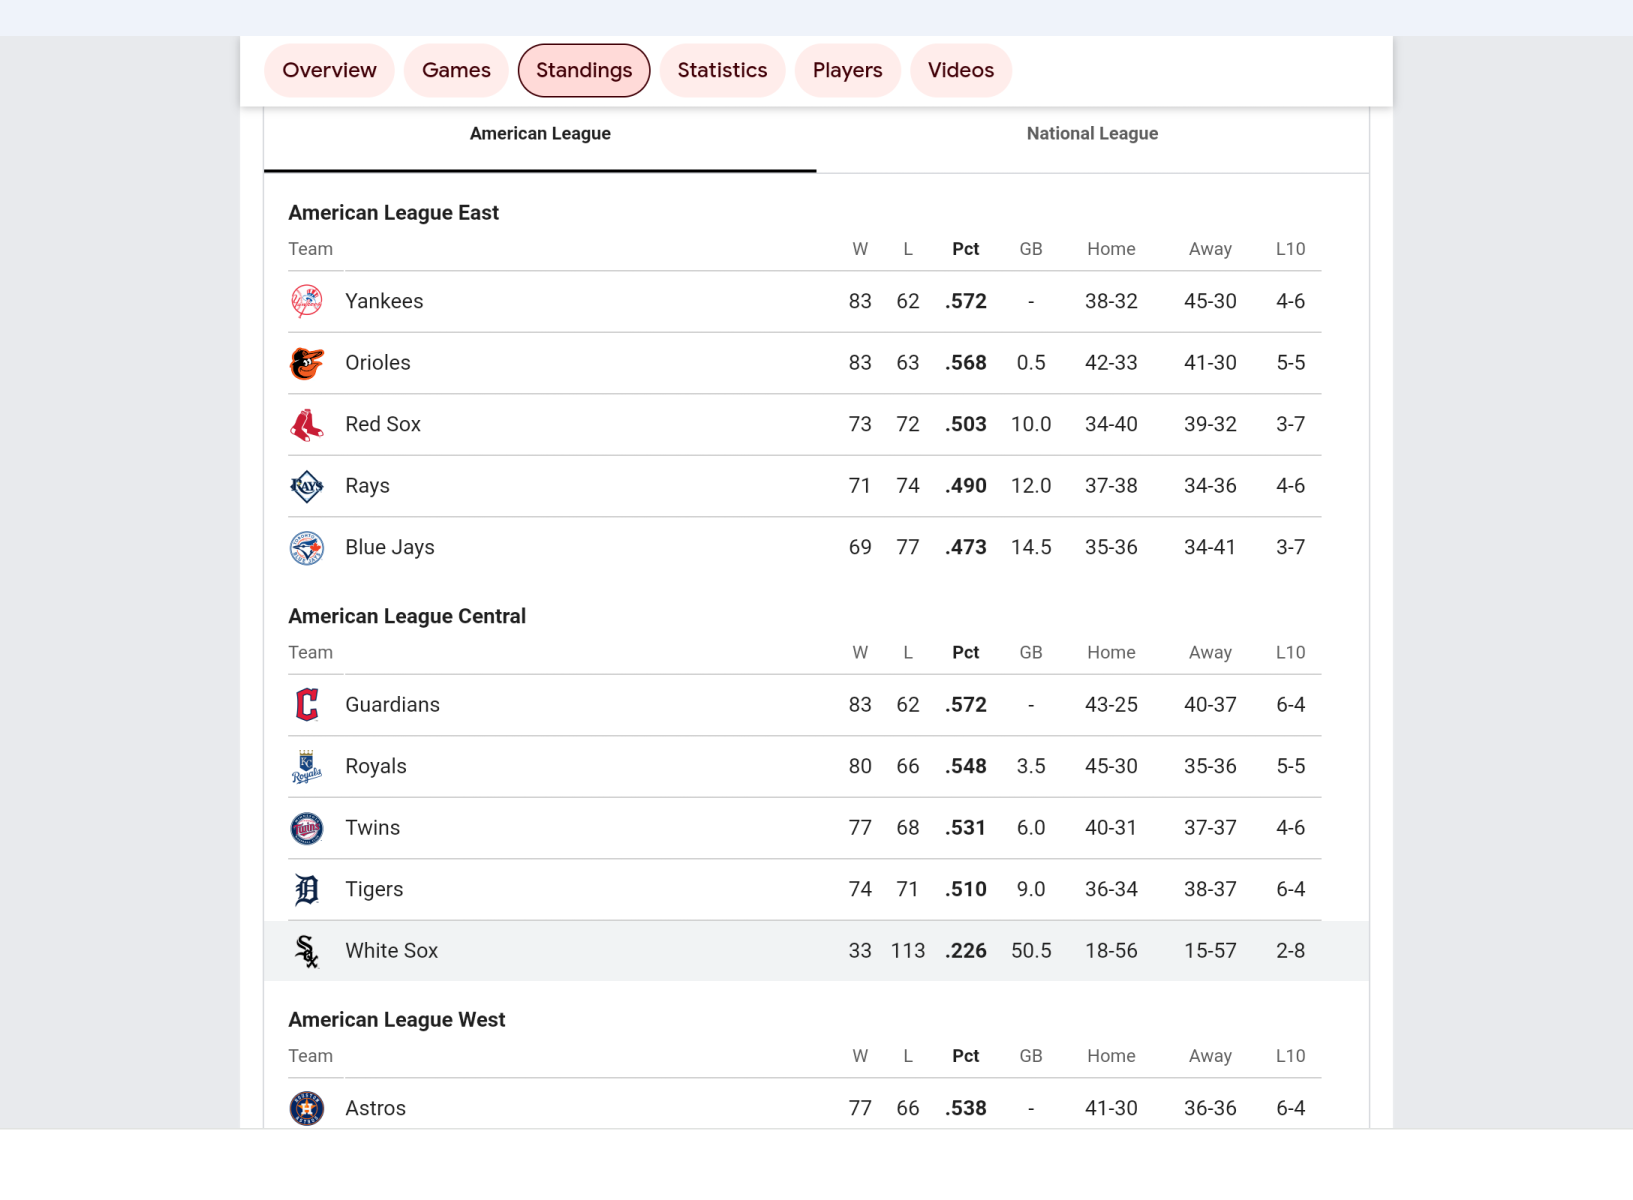Click Astros .538 percentage value
Screen dimensions: 1633x1200
(966, 1108)
